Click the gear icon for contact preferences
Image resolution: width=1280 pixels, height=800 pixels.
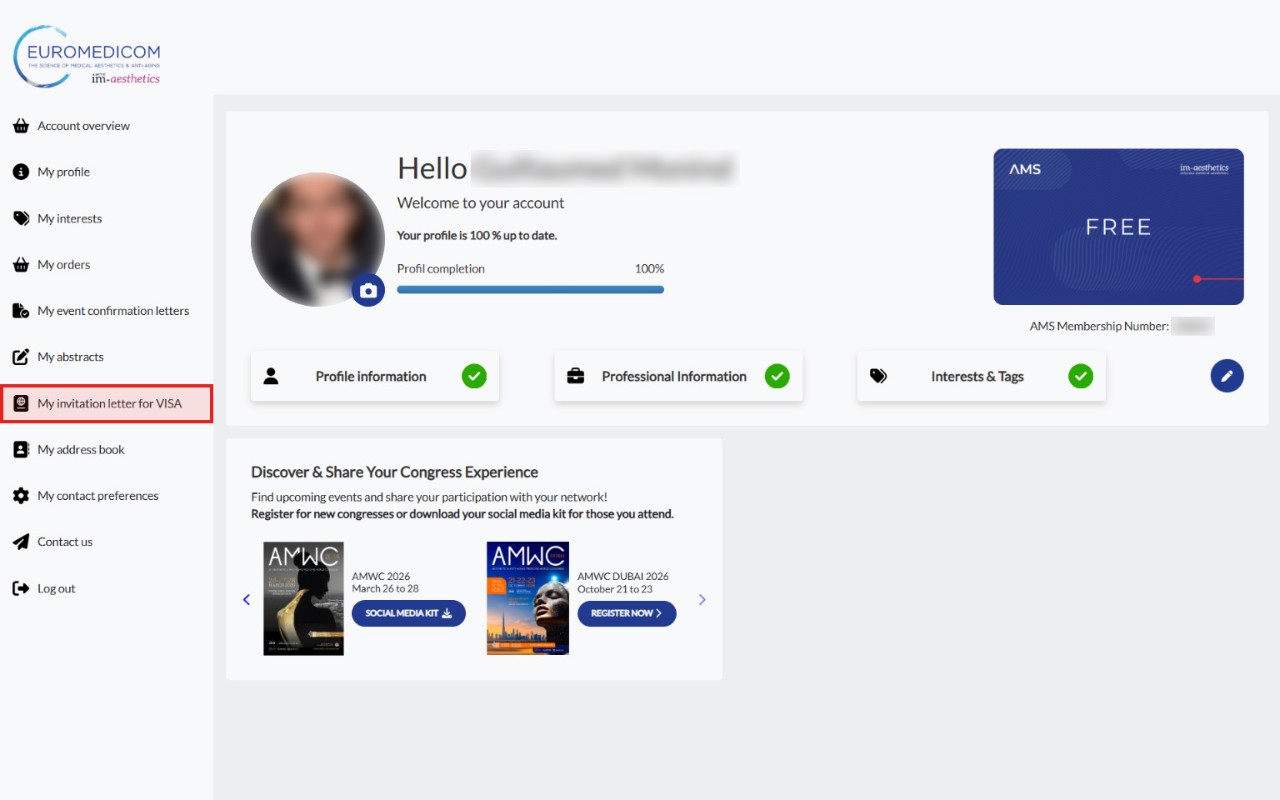pyautogui.click(x=21, y=496)
